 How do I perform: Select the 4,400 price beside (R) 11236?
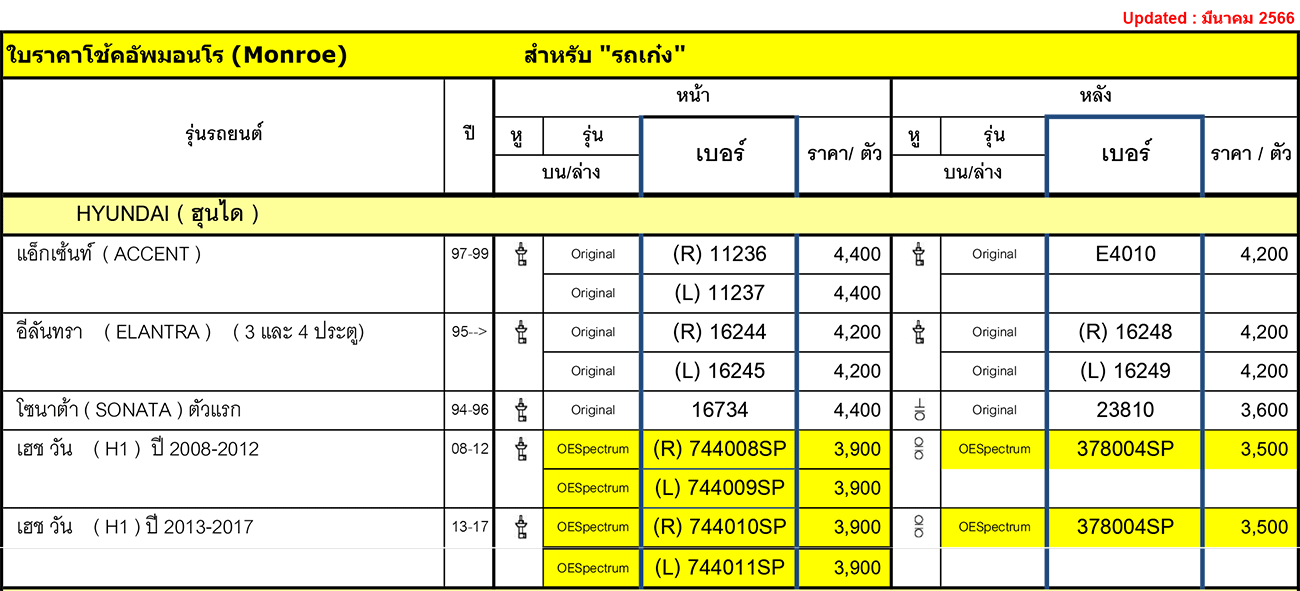[x=857, y=254]
